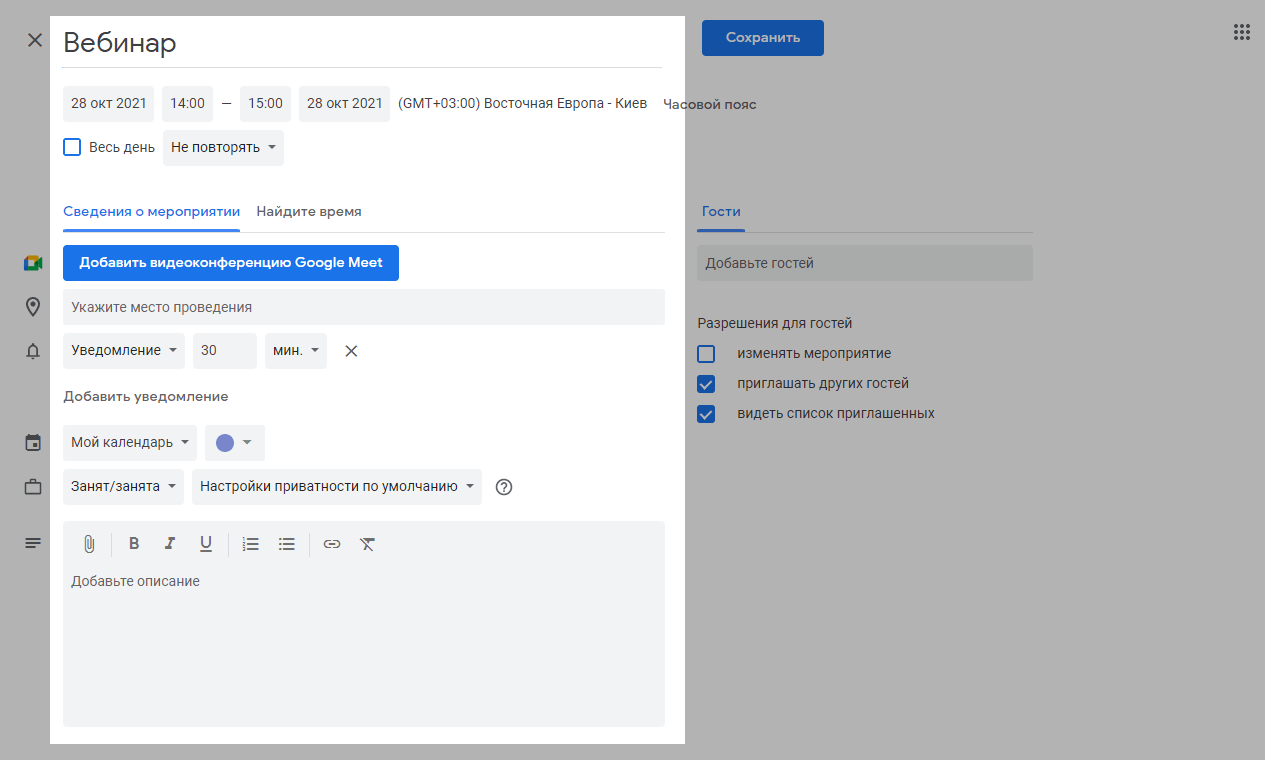Viewport: 1265px width, 760px height.
Task: Toggle italic formatting in description
Action: [170, 544]
